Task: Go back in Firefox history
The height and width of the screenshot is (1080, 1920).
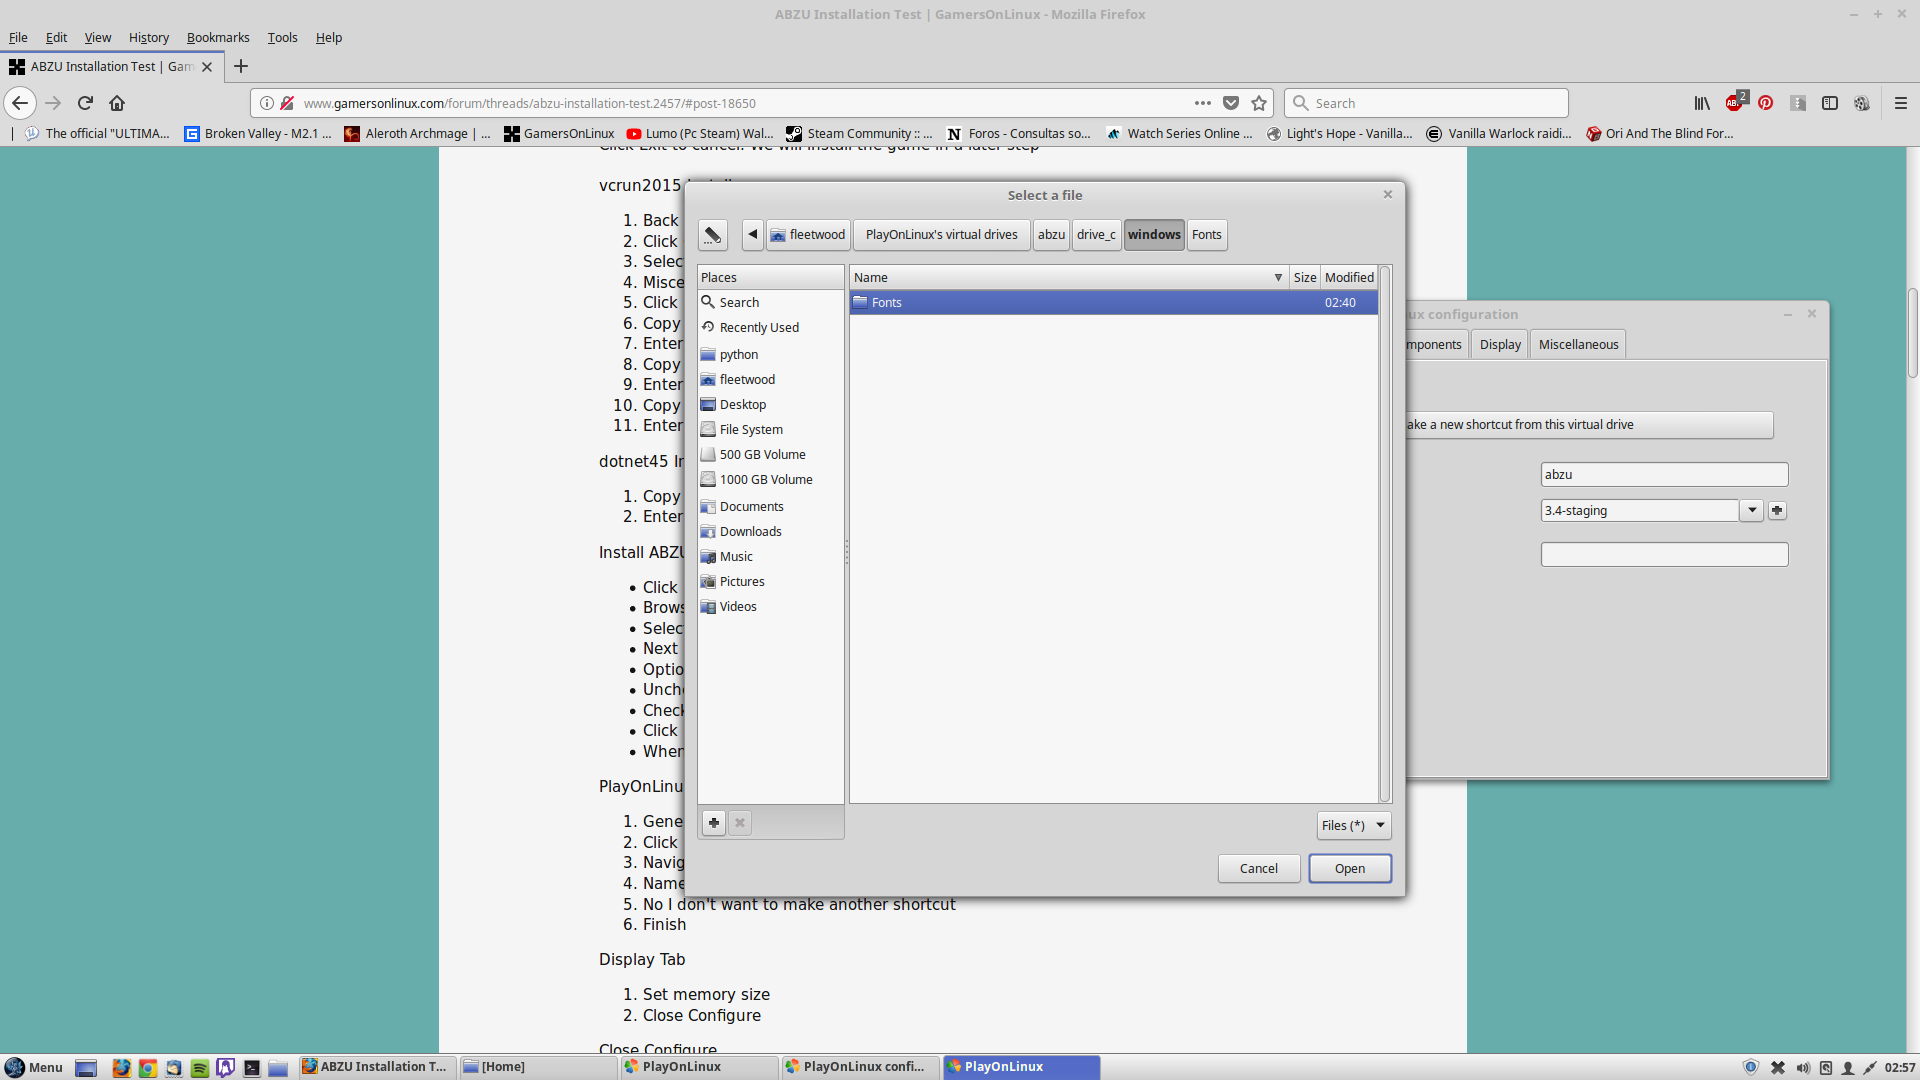Action: (x=20, y=103)
